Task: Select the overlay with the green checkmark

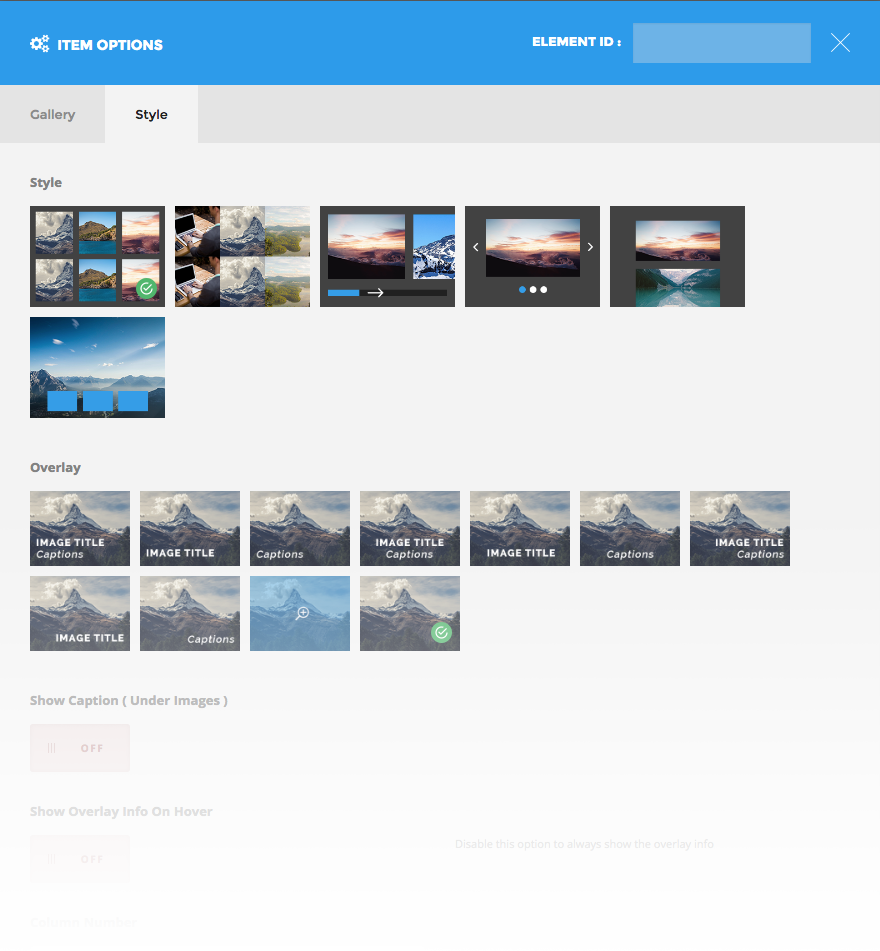Action: (410, 613)
